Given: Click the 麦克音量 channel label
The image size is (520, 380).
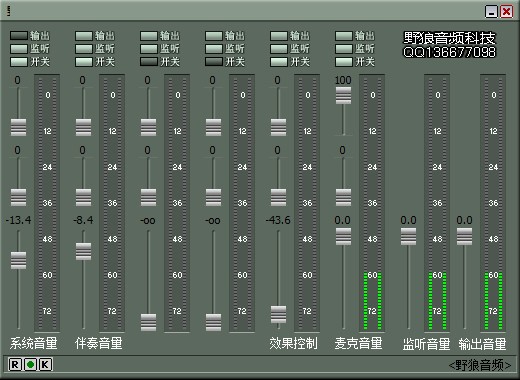Looking at the screenshot, I should tap(358, 343).
